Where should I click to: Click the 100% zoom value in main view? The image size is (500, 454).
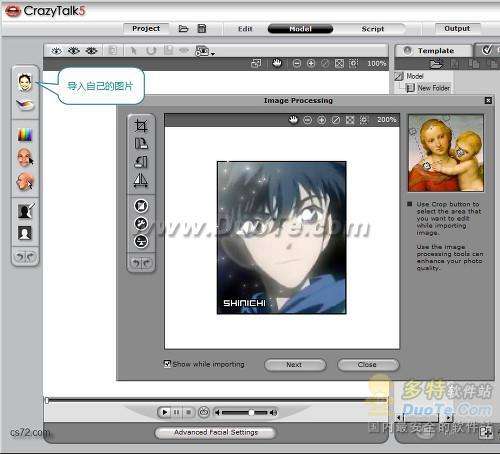tap(377, 63)
